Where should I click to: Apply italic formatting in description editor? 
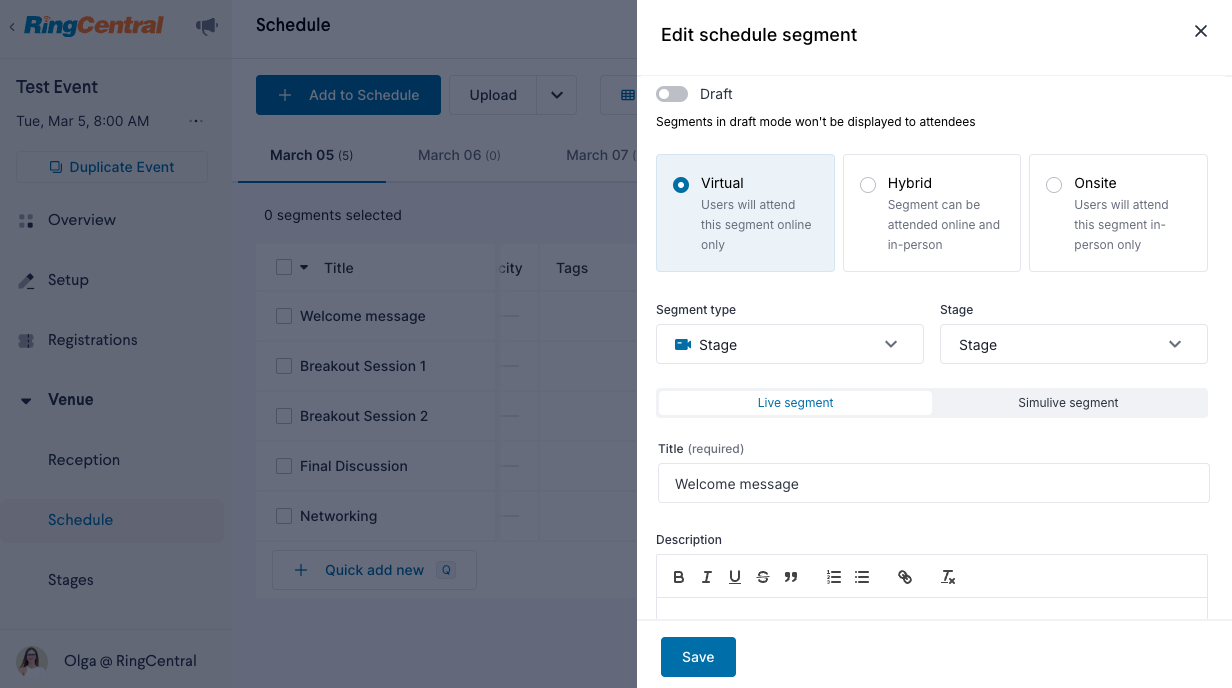coord(707,577)
